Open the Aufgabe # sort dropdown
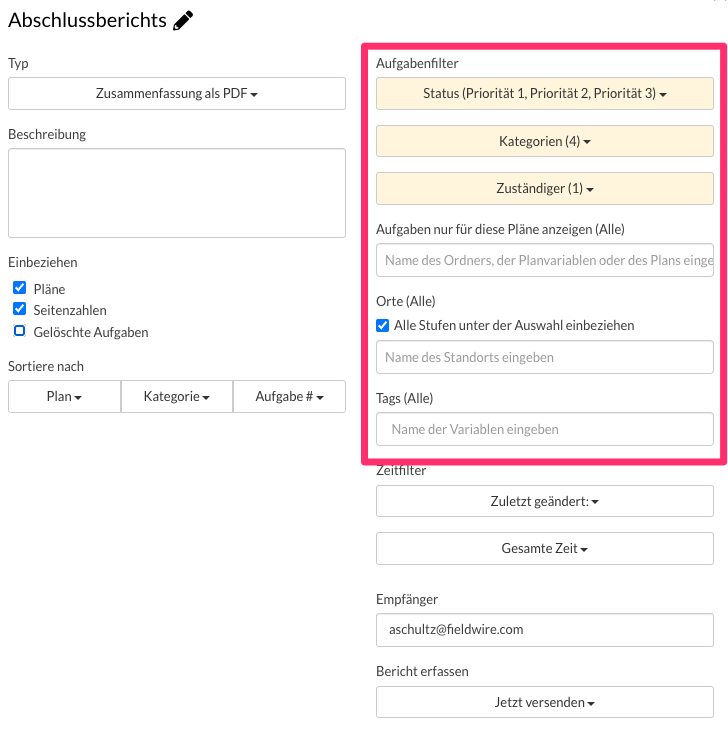This screenshot has height=748, width=728. click(289, 397)
